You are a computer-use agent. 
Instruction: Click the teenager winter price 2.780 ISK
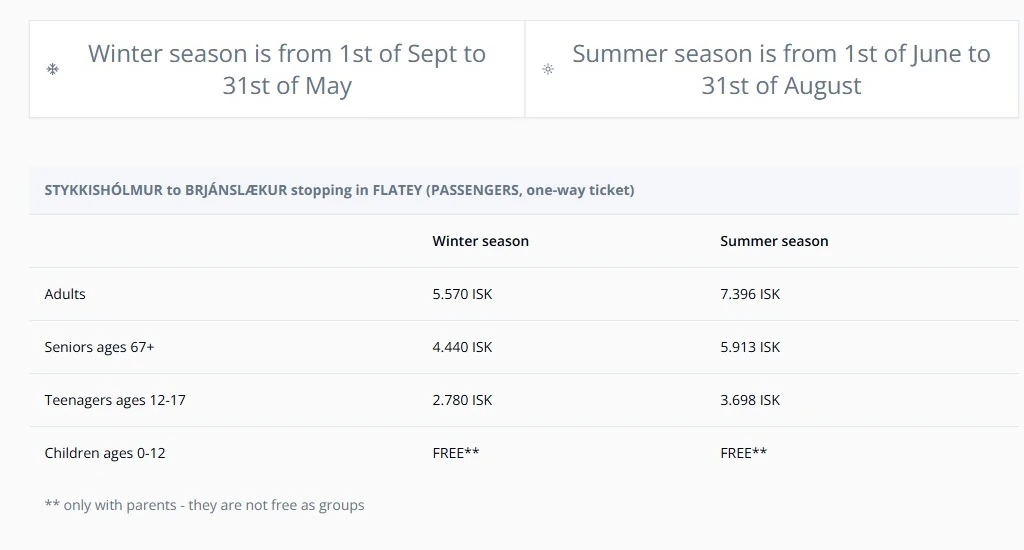pyautogui.click(x=462, y=400)
